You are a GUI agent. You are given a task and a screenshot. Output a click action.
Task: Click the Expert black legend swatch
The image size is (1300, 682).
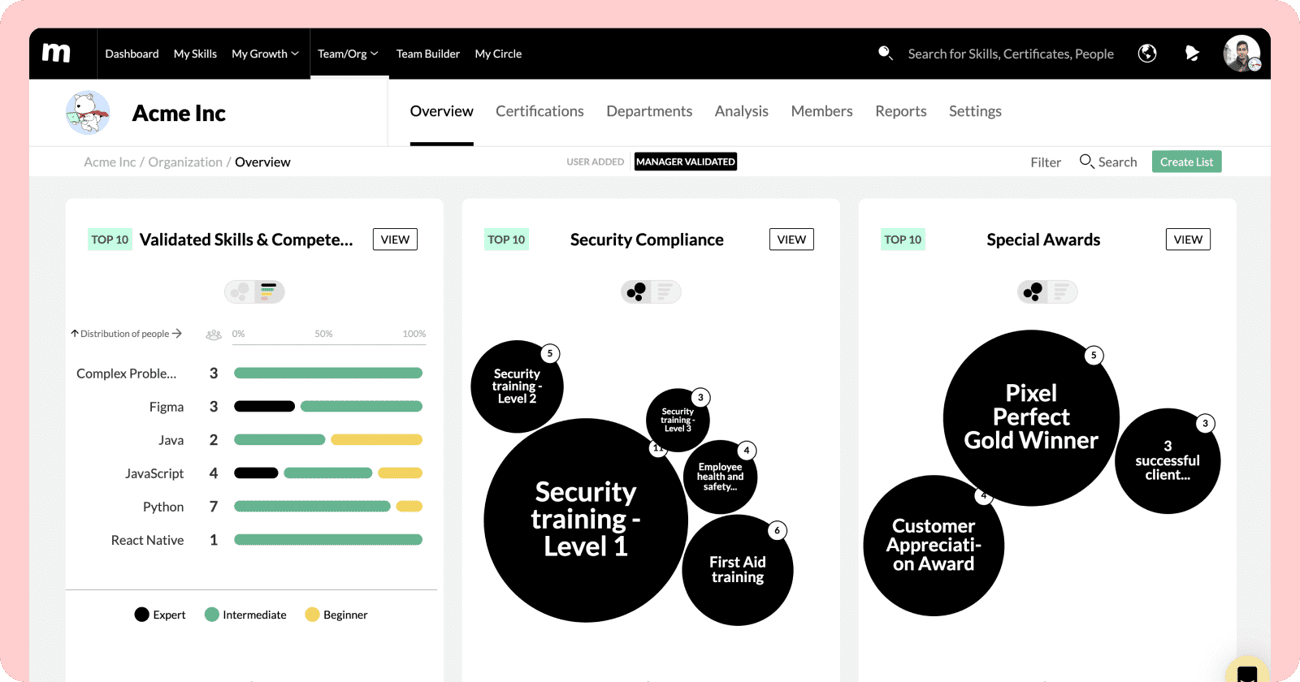tap(142, 614)
